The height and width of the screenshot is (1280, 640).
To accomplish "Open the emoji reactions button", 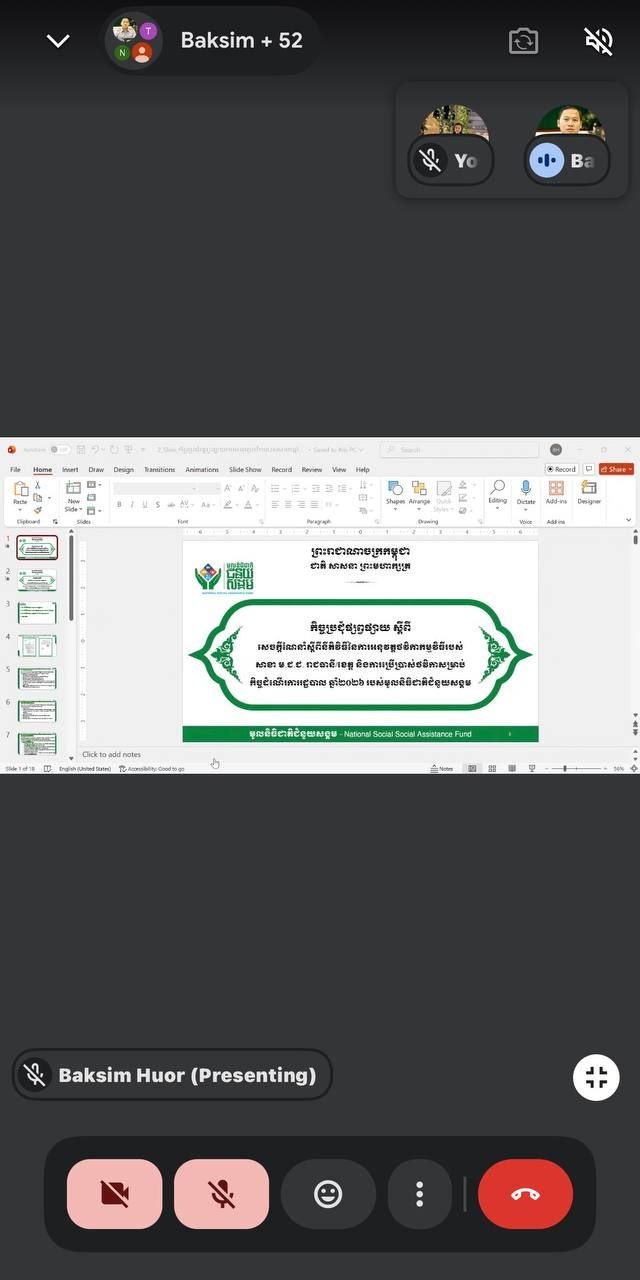I will tap(328, 1194).
